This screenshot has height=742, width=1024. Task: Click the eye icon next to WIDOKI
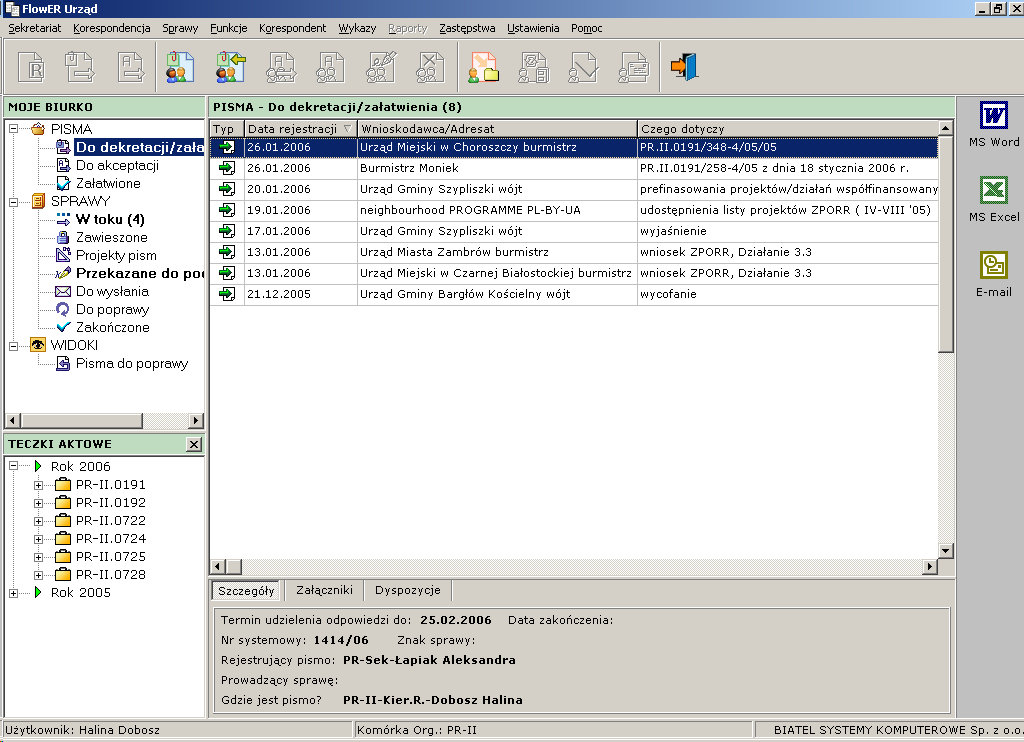coord(38,345)
